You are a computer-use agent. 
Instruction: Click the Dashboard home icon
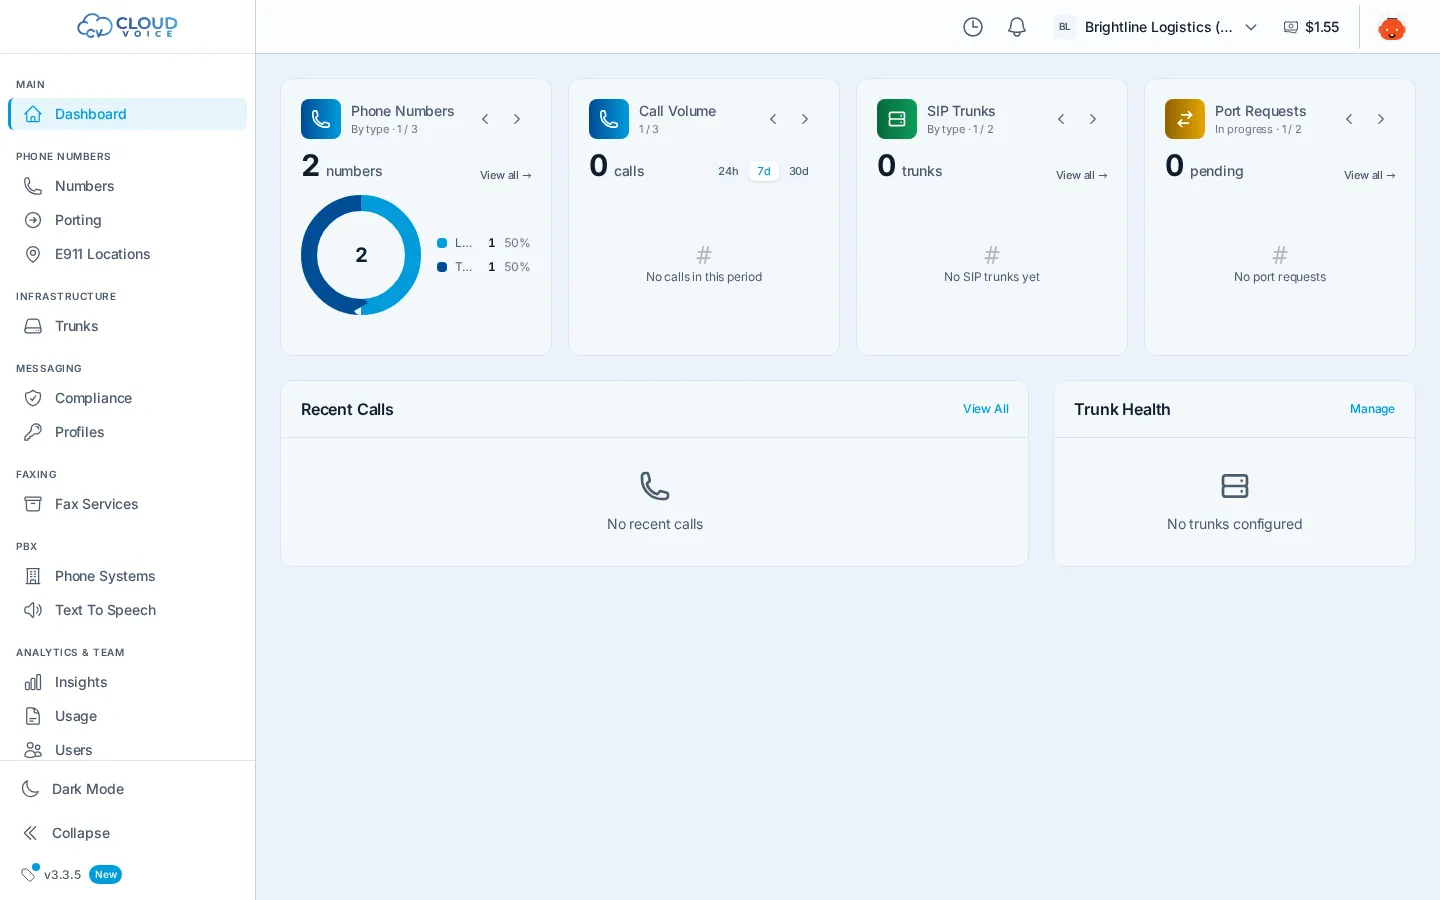[33, 114]
